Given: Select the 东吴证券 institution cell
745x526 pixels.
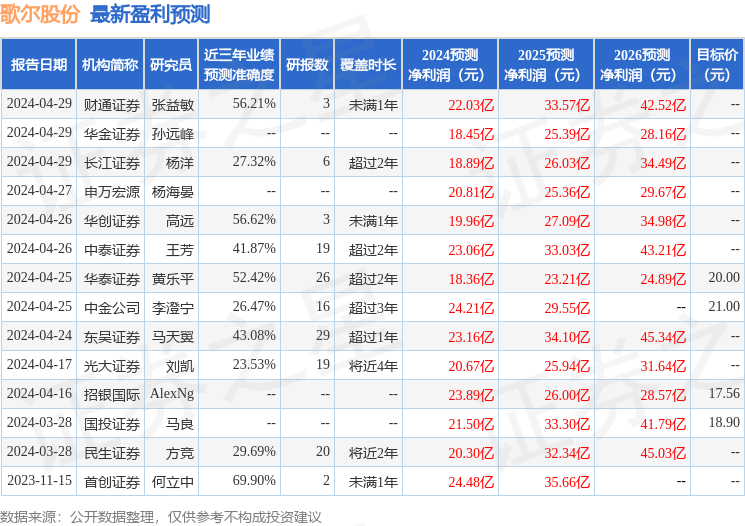Looking at the screenshot, I should pyautogui.click(x=112, y=336).
